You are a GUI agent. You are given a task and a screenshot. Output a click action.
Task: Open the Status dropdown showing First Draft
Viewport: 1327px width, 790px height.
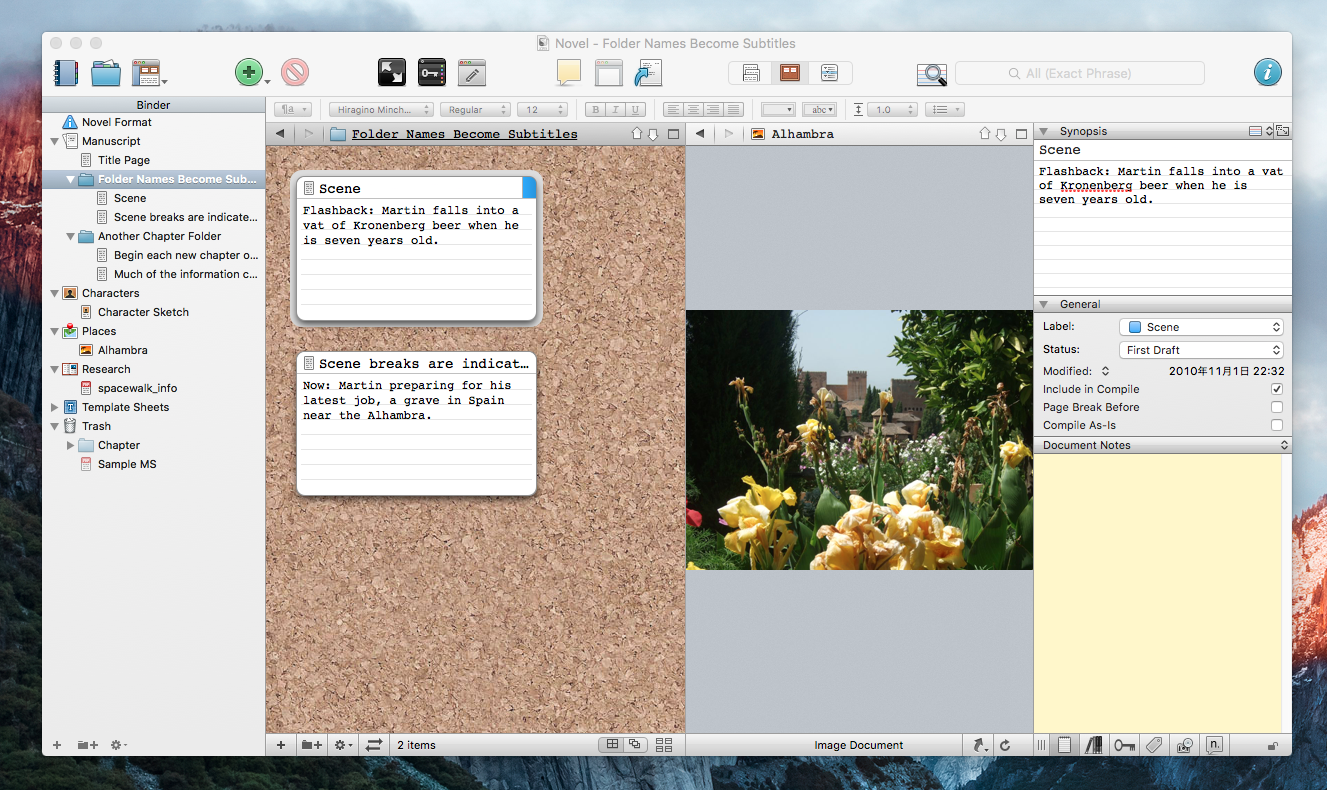[1201, 350]
